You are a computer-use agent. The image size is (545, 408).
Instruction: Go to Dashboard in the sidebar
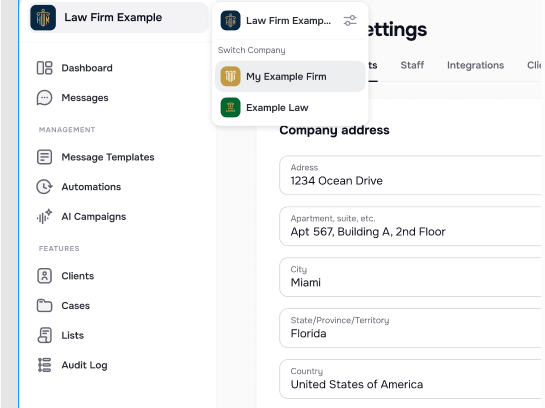click(x=87, y=68)
